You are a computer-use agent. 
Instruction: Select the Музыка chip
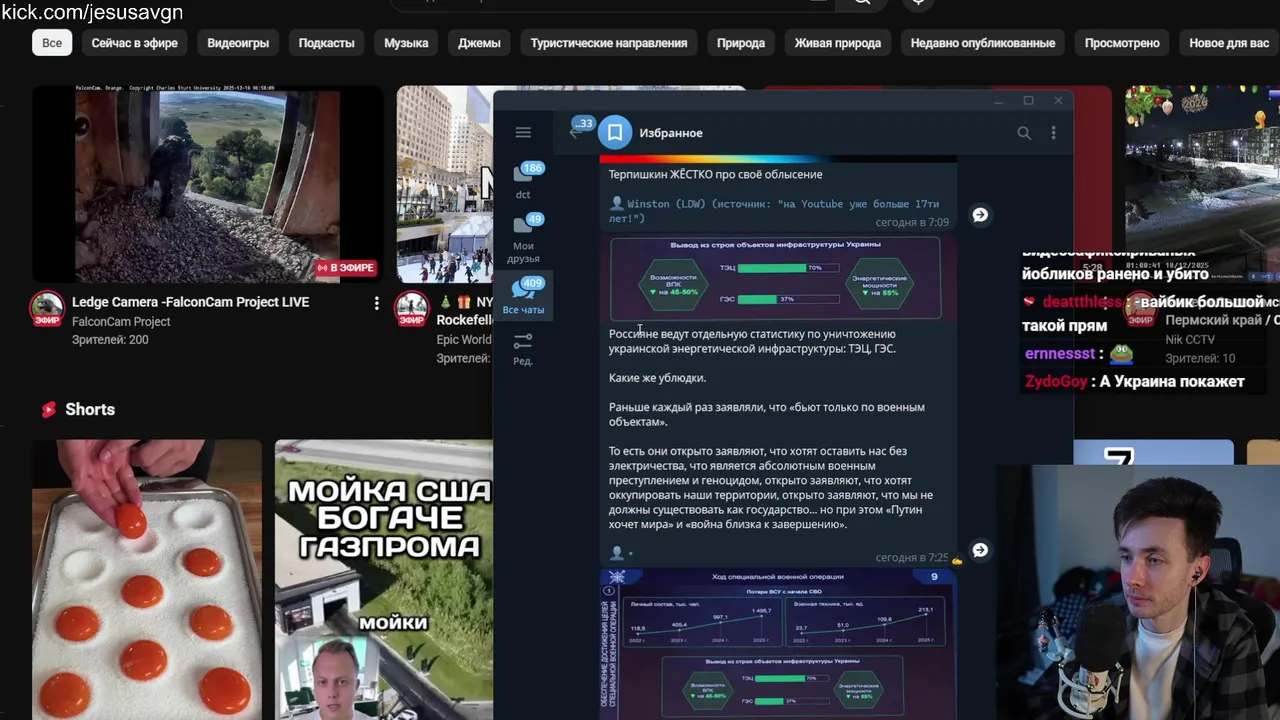point(406,43)
